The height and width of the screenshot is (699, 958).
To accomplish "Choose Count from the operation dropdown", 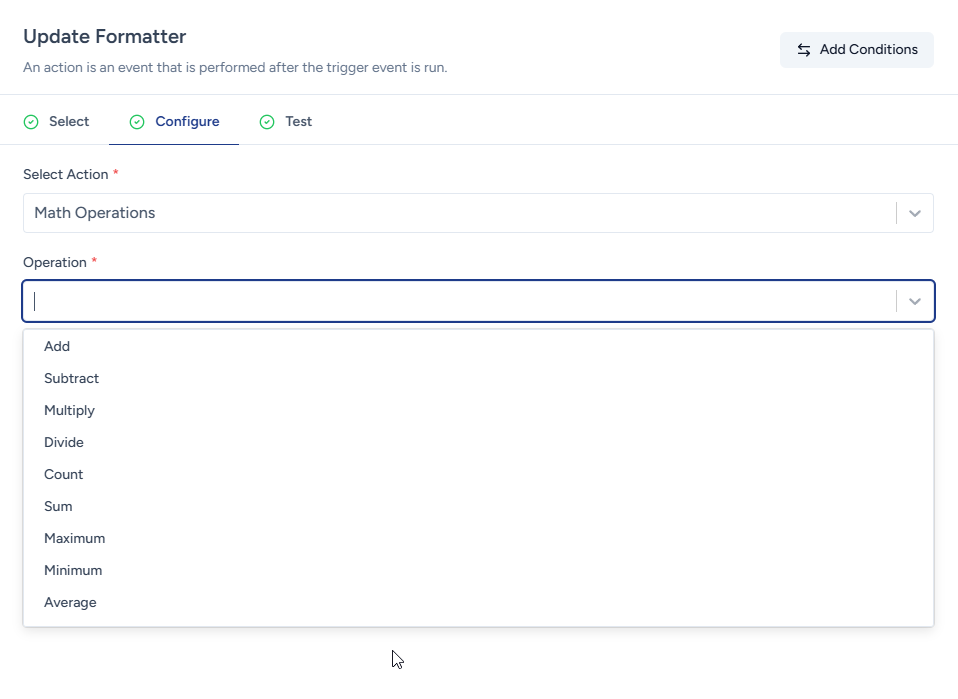I will pyautogui.click(x=64, y=474).
